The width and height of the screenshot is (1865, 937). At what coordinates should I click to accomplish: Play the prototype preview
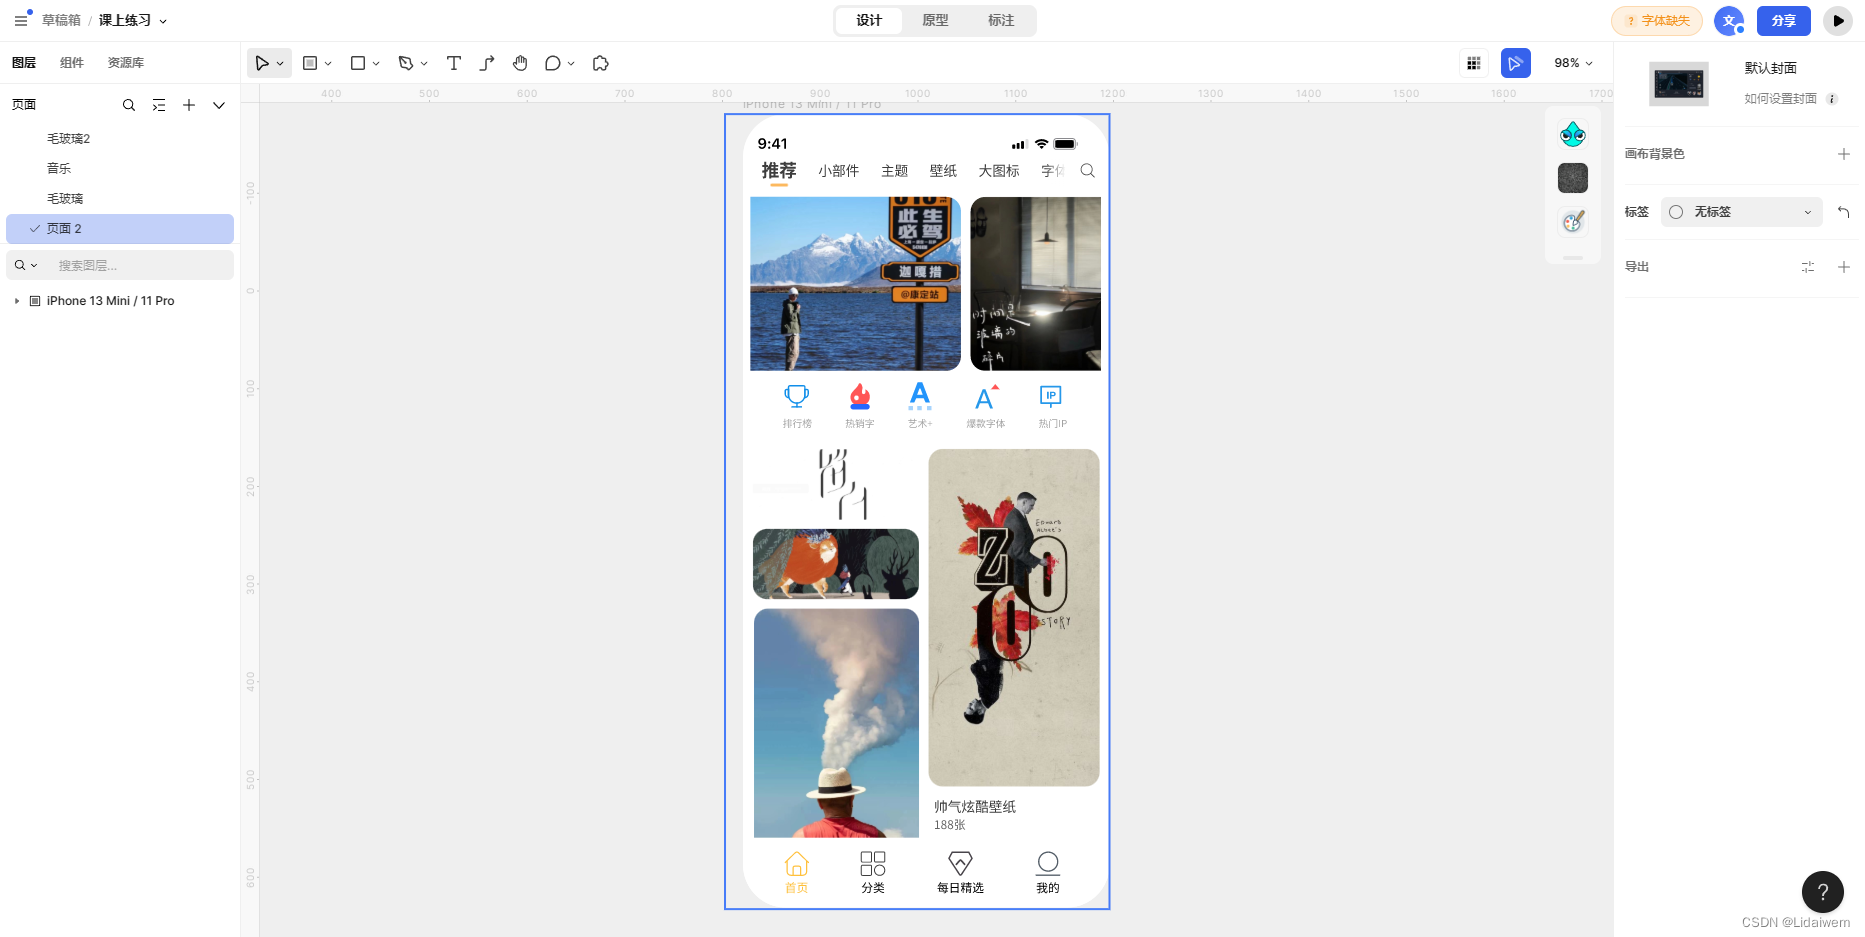coord(1838,21)
